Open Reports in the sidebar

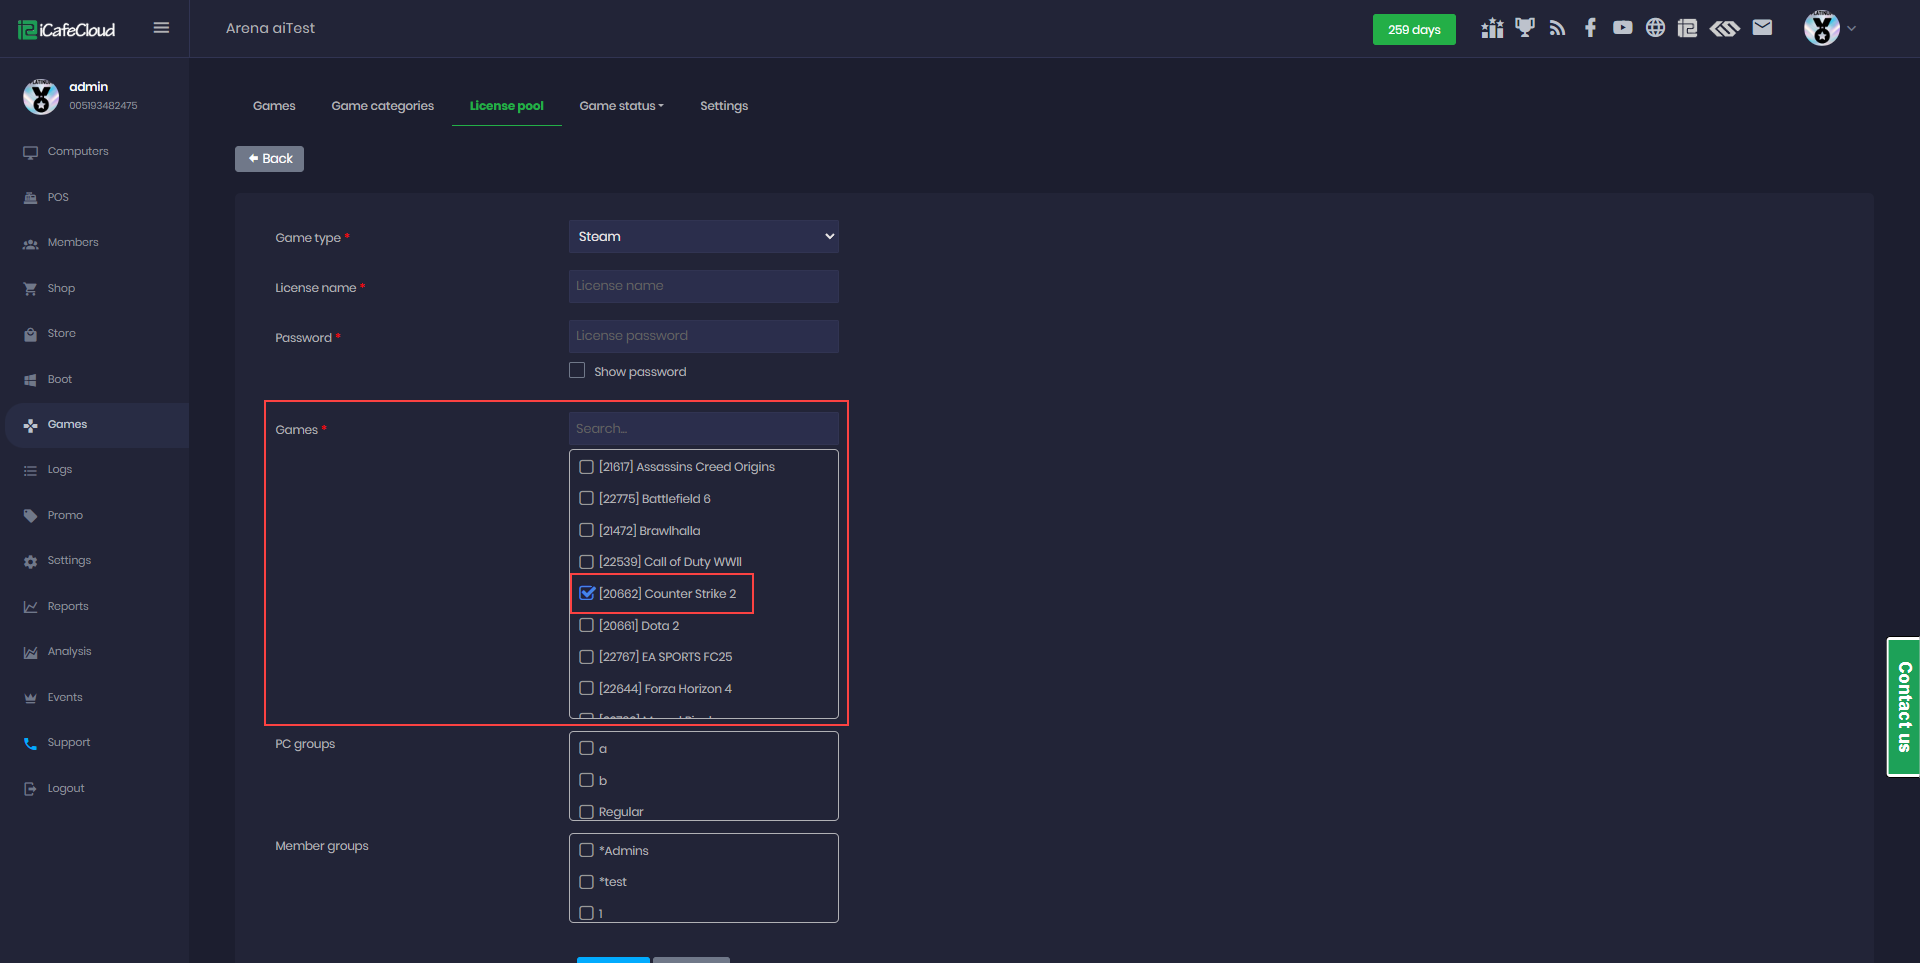tap(68, 606)
